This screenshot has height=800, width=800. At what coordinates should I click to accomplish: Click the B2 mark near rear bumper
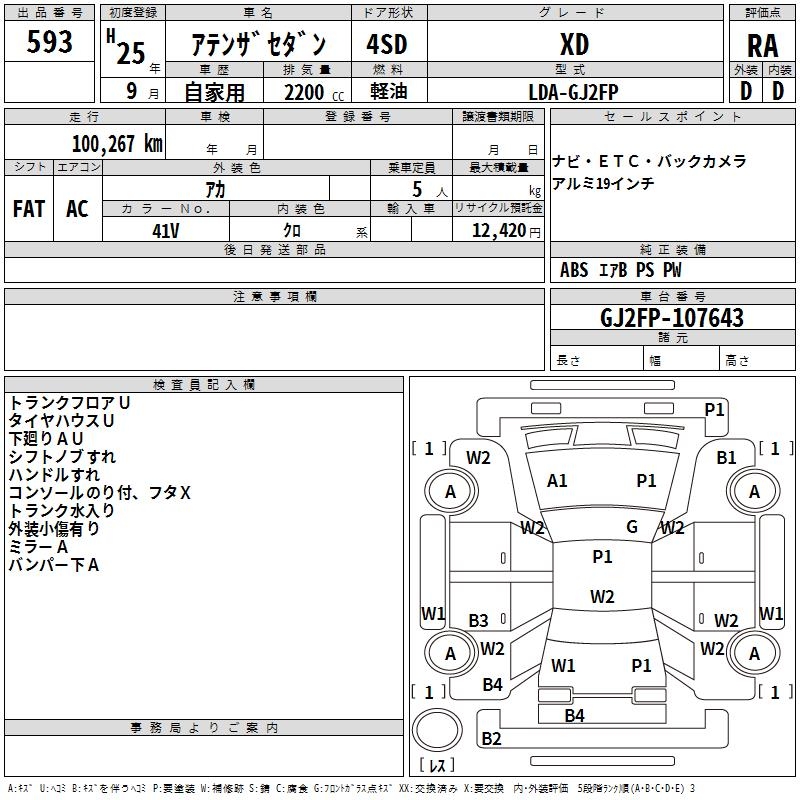coord(491,739)
